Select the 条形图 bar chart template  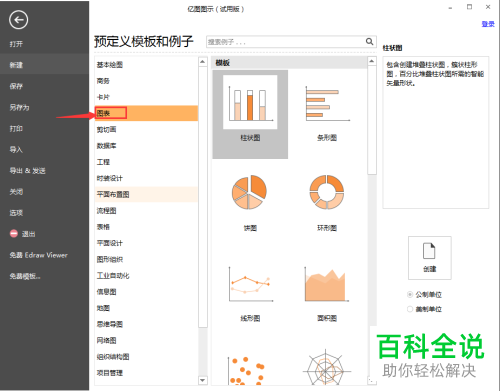[327, 114]
